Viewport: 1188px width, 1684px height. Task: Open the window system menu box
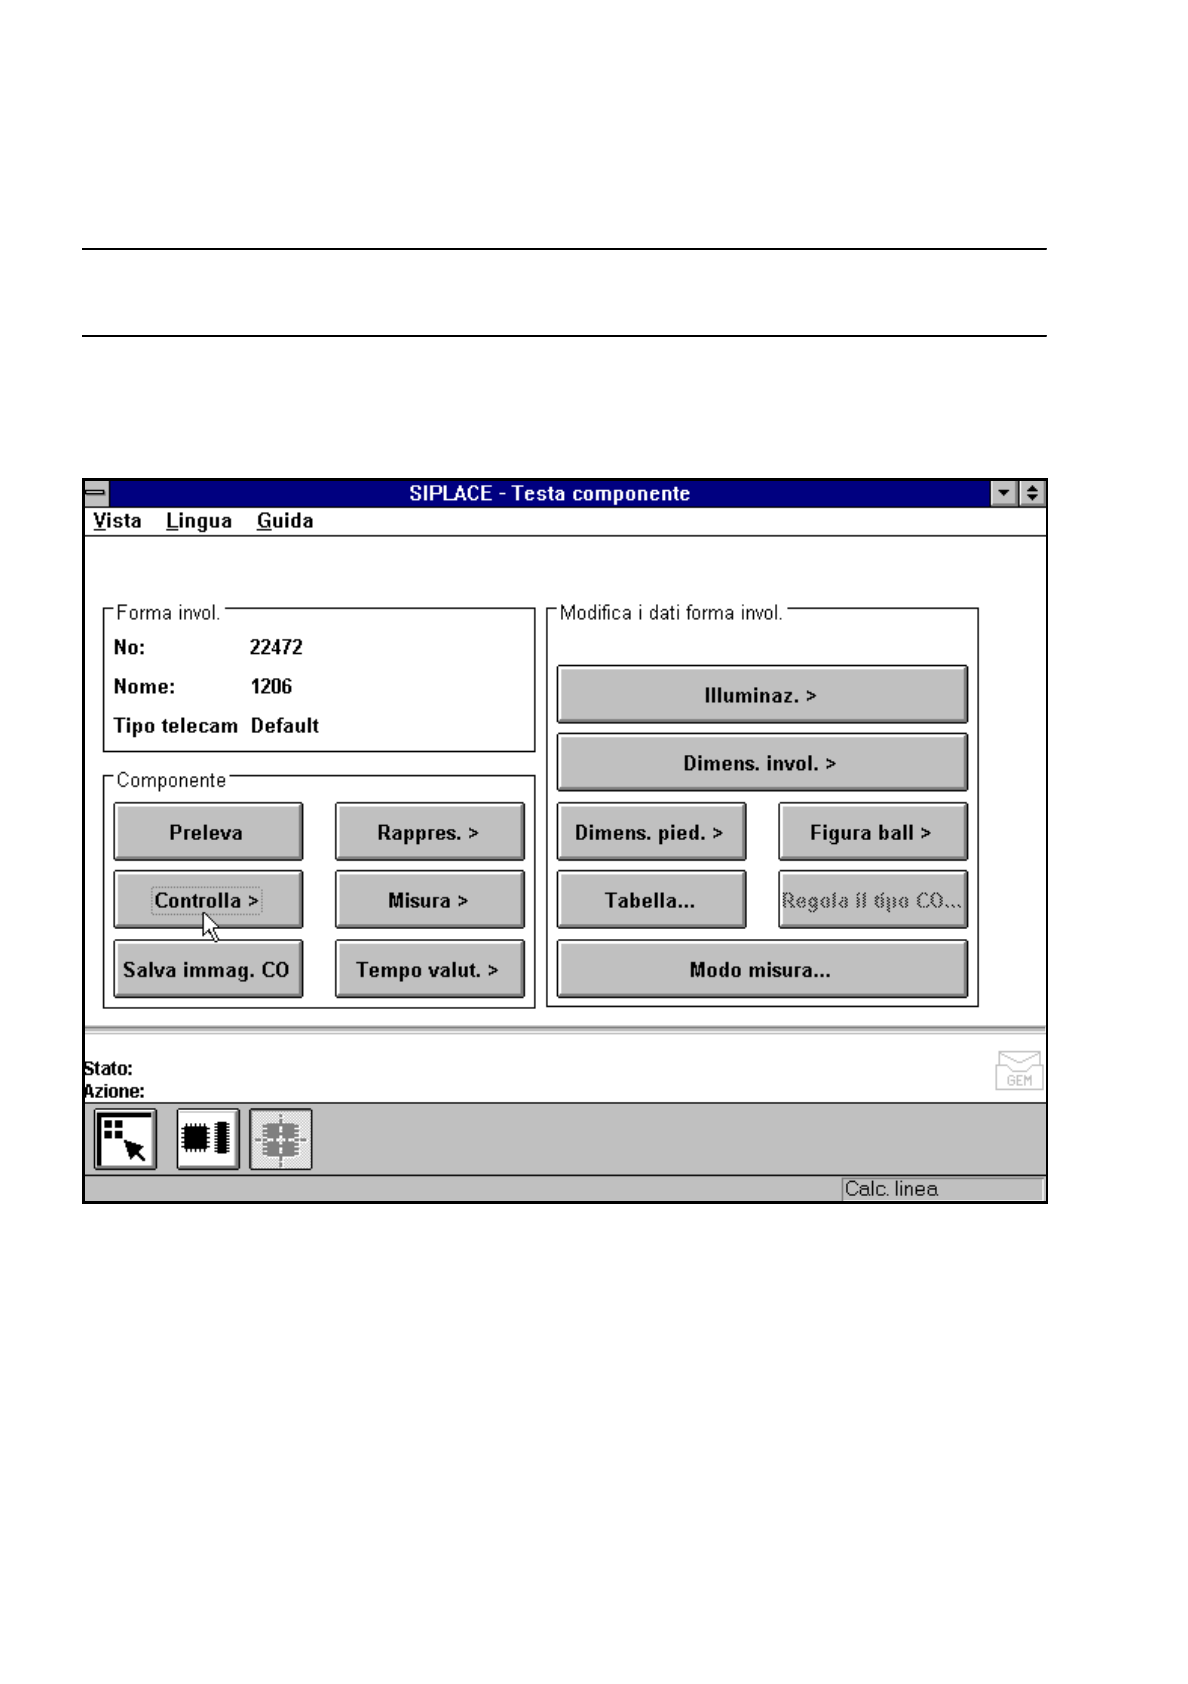click(x=96, y=492)
